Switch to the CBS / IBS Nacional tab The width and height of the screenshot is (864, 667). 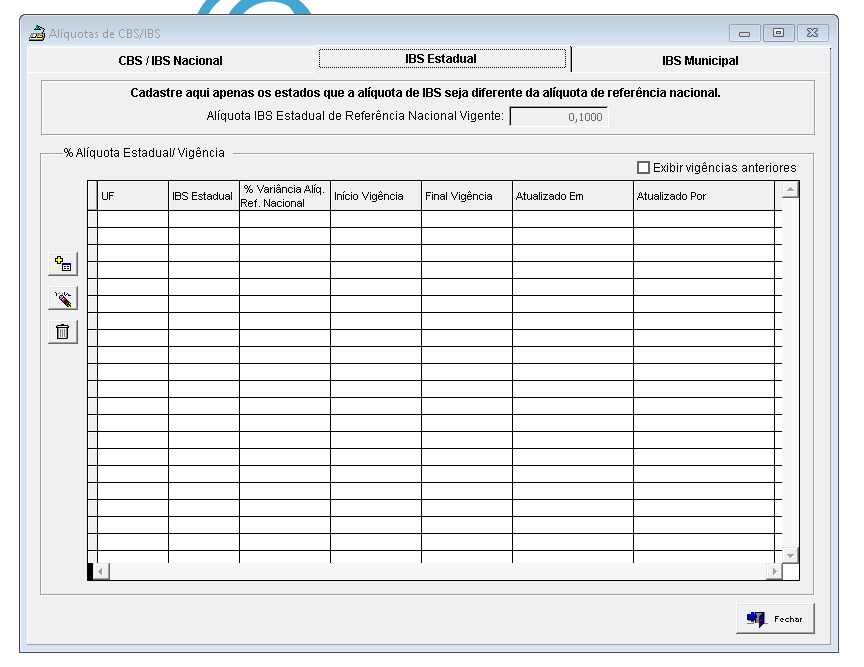tap(170, 61)
